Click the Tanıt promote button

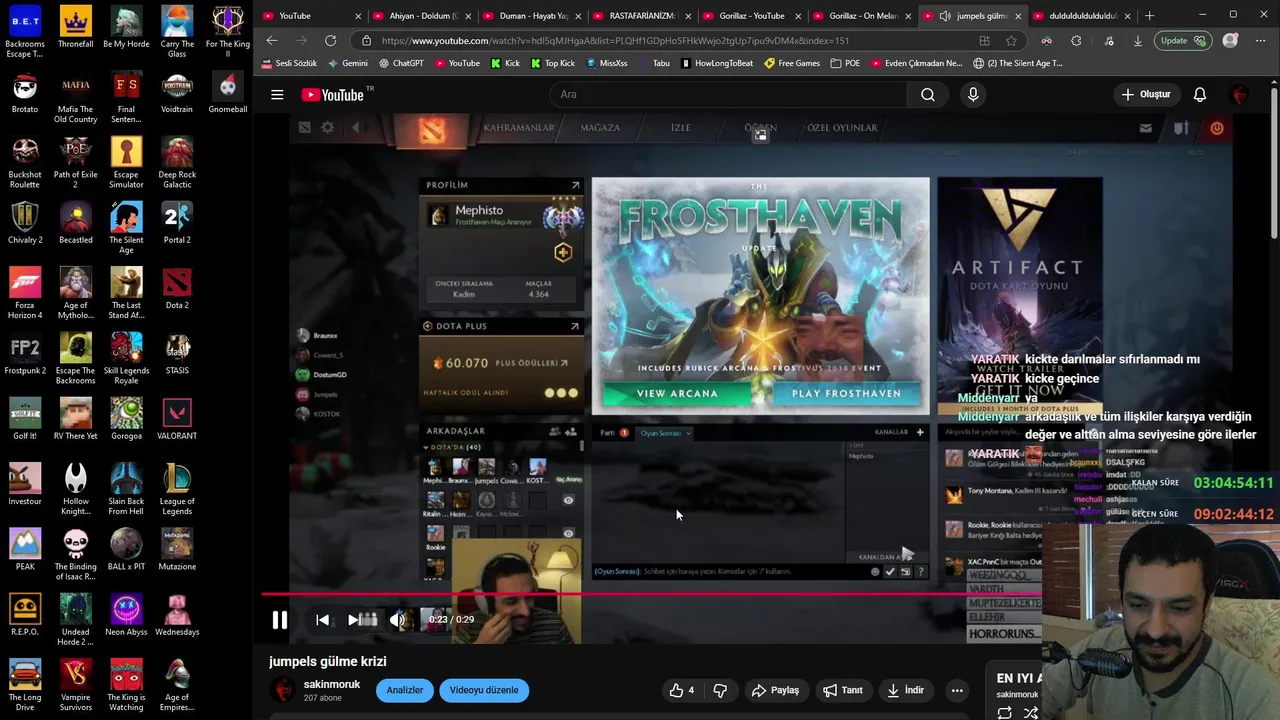pos(842,690)
